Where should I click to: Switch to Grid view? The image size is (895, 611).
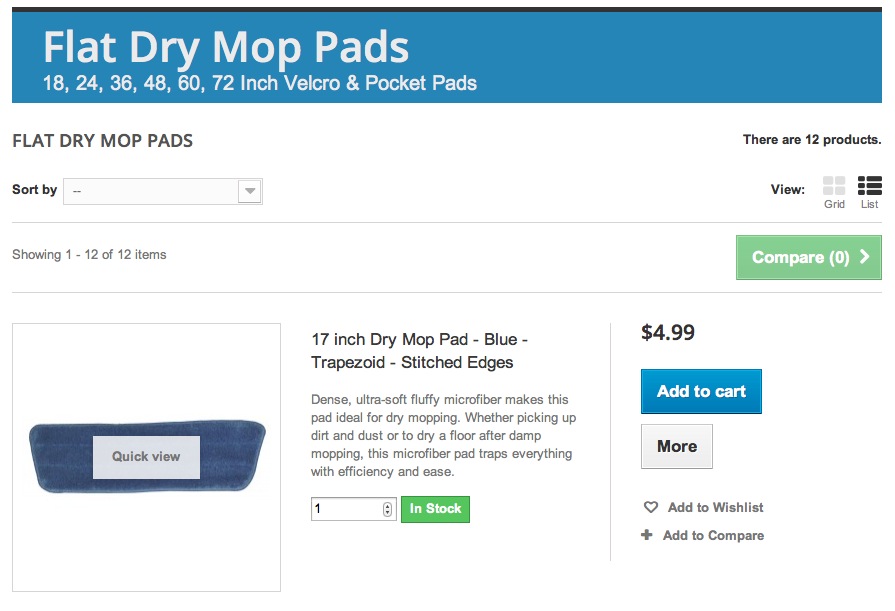(834, 186)
